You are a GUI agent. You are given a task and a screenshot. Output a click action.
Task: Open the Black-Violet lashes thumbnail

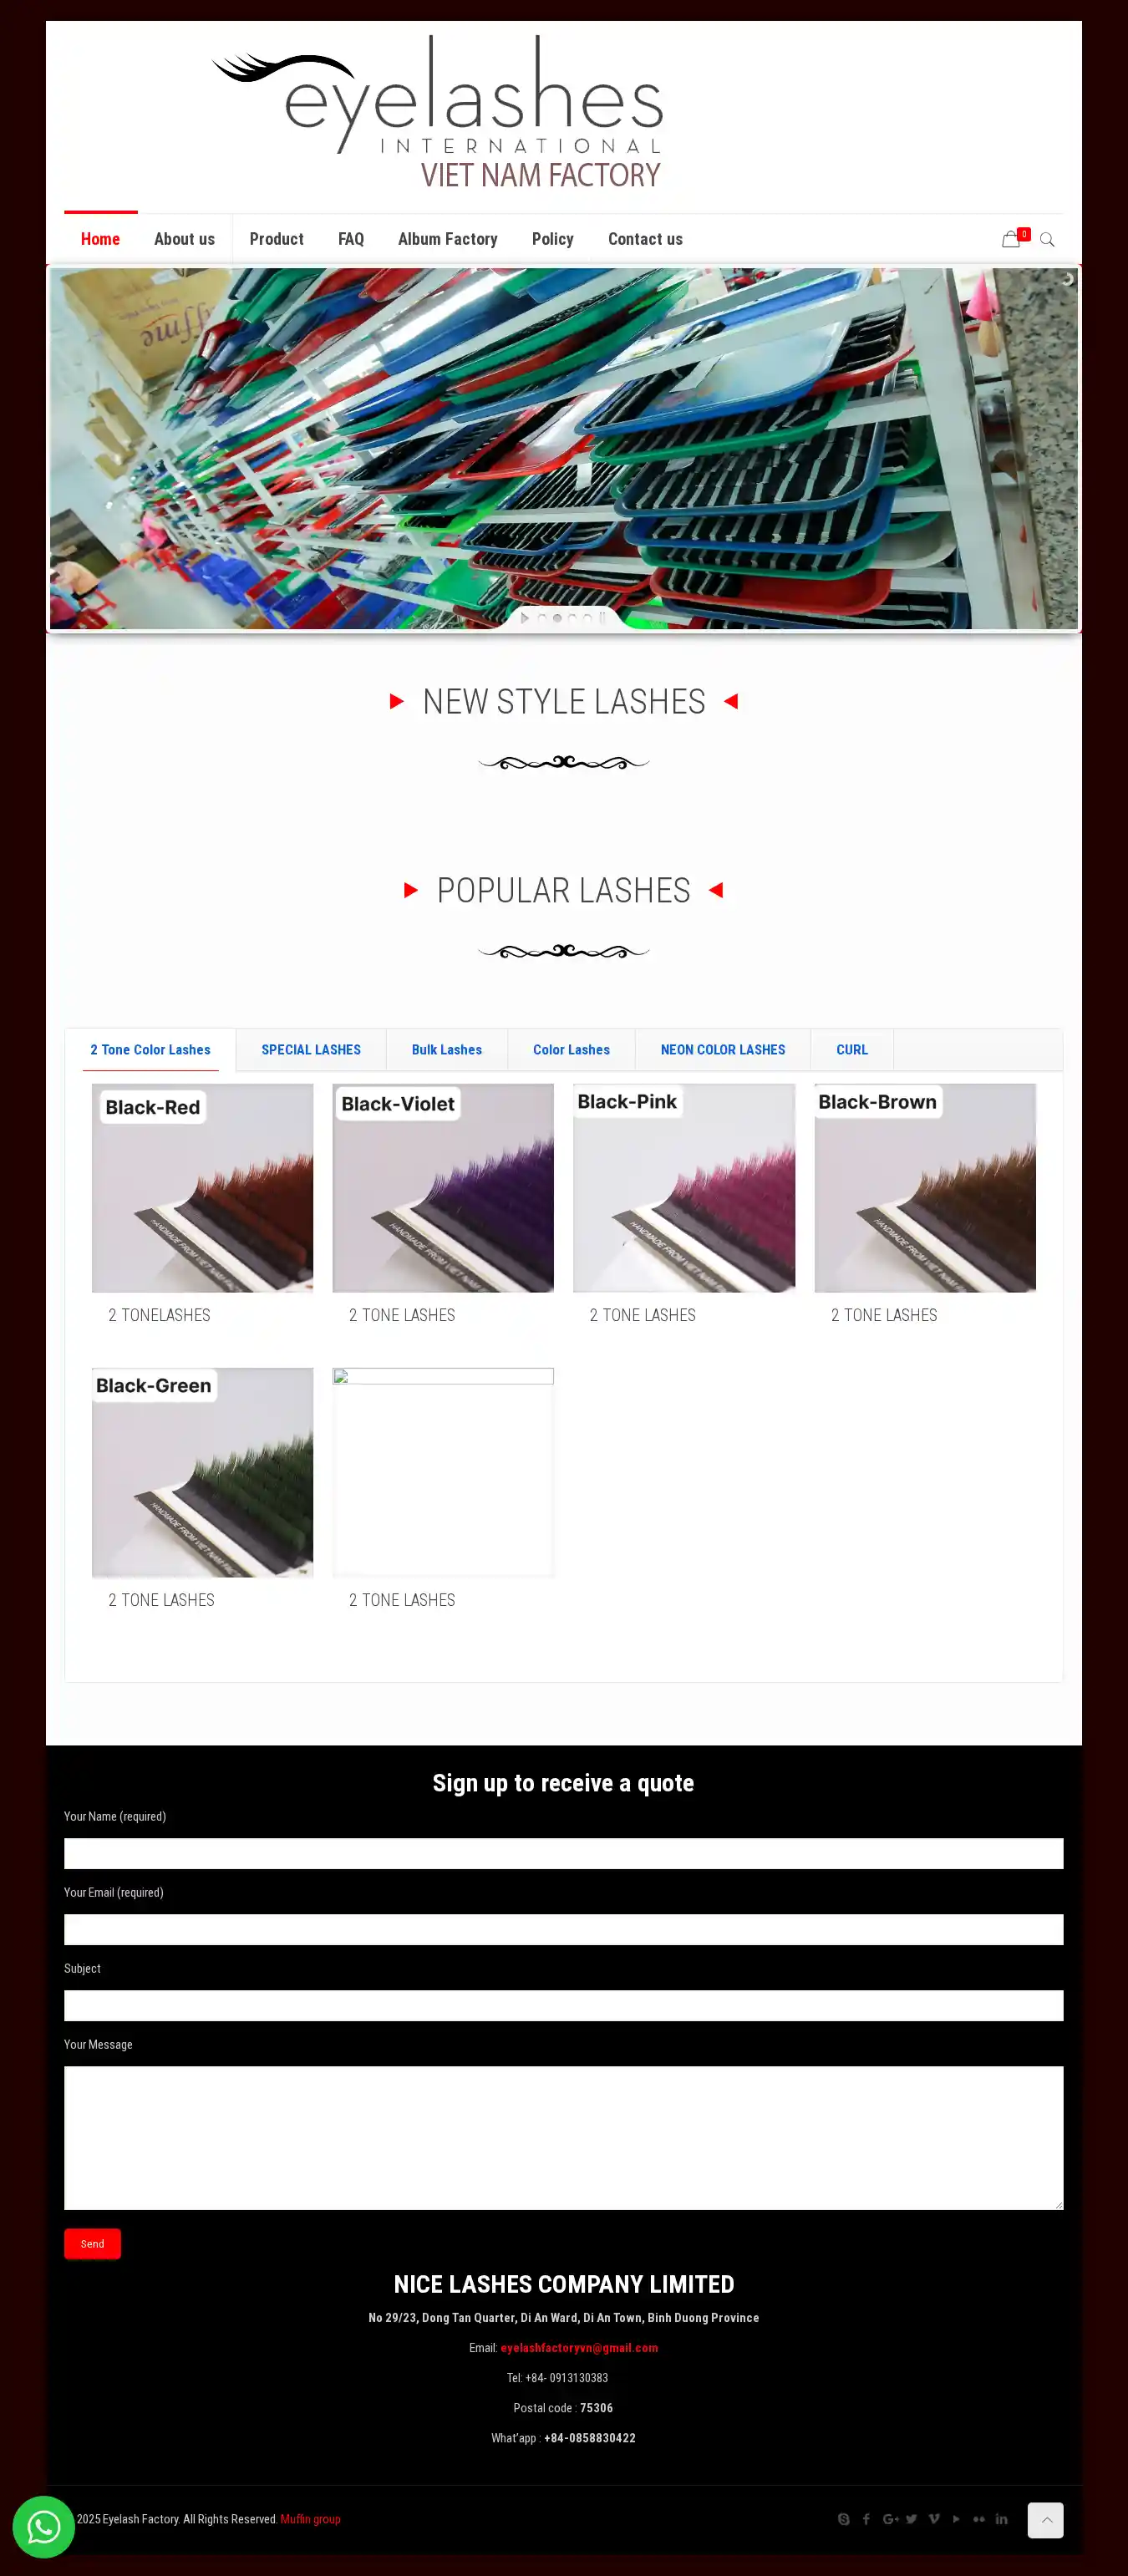point(443,1188)
